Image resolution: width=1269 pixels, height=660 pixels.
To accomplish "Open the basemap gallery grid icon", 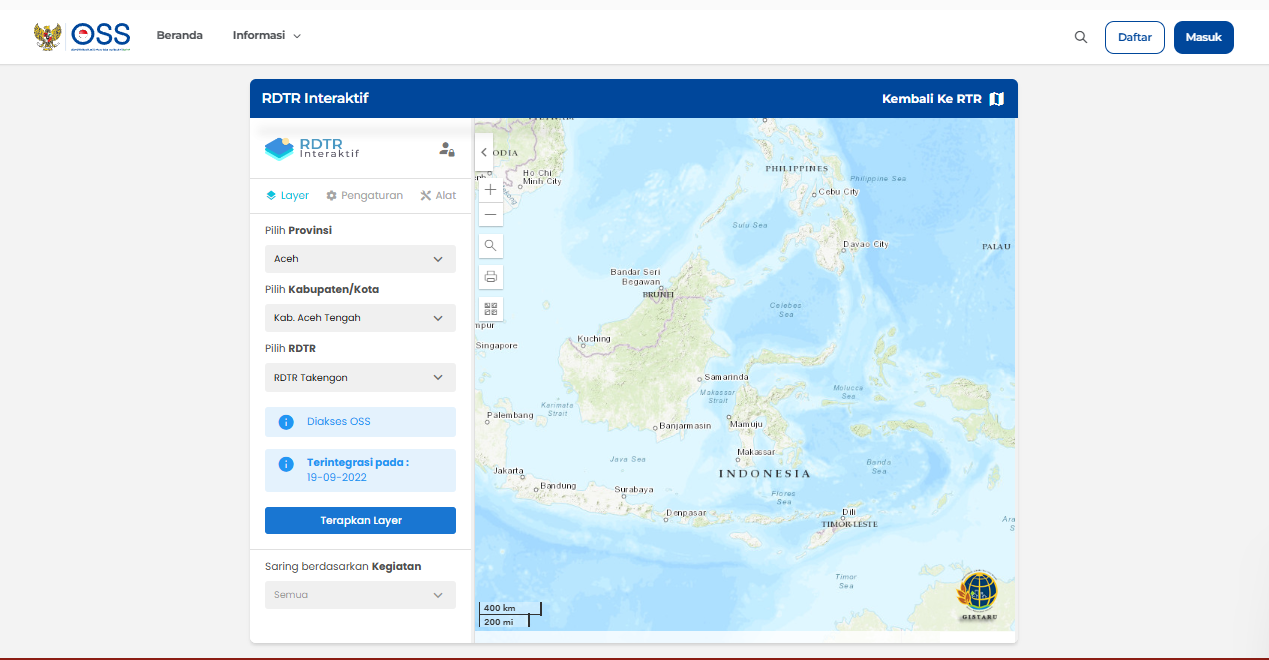I will [490, 308].
